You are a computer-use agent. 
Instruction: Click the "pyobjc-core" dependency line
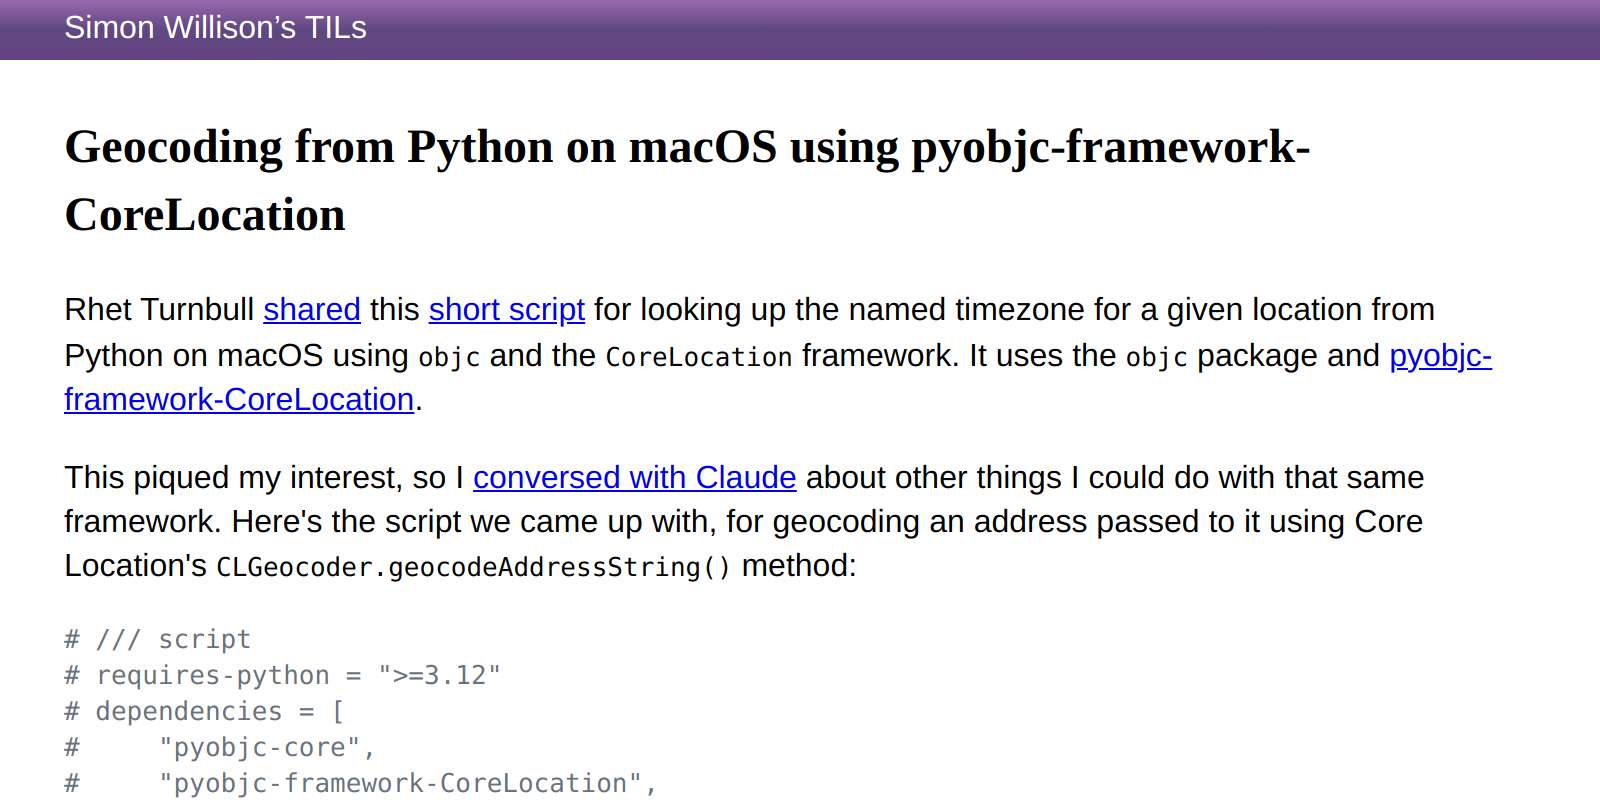pos(220,747)
